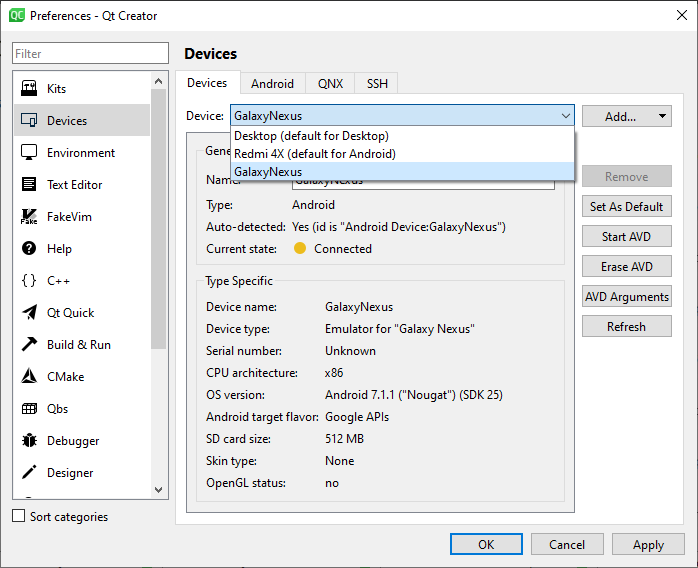The height and width of the screenshot is (568, 698).
Task: Click the '512 MB' SD card size value
Action: 344,439
